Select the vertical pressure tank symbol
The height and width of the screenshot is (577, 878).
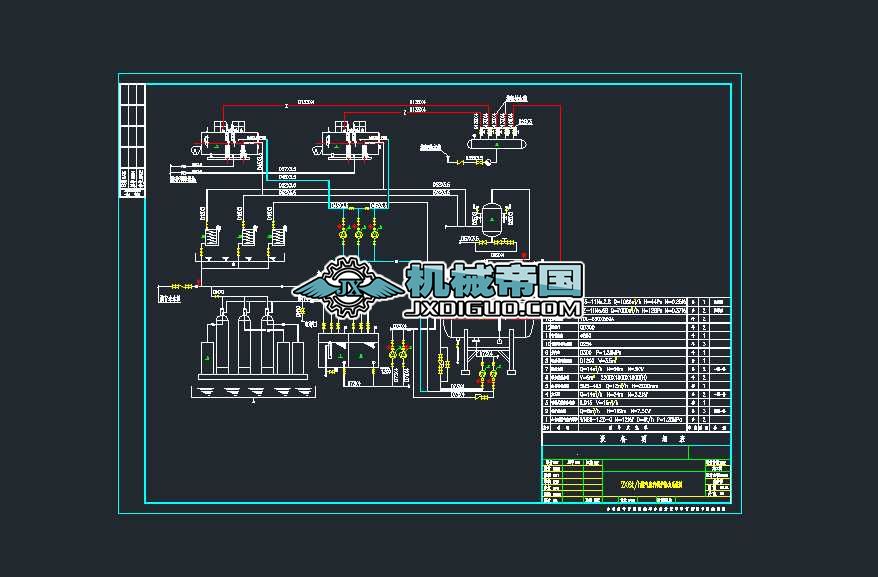492,217
